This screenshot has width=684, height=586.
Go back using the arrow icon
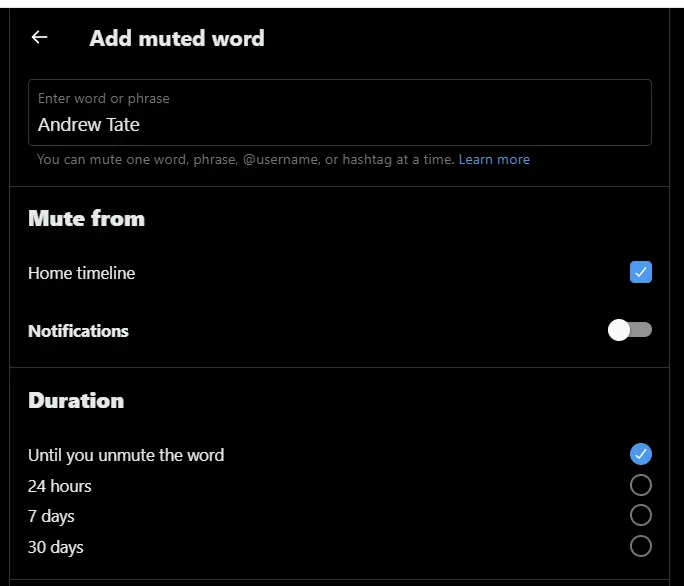39,38
